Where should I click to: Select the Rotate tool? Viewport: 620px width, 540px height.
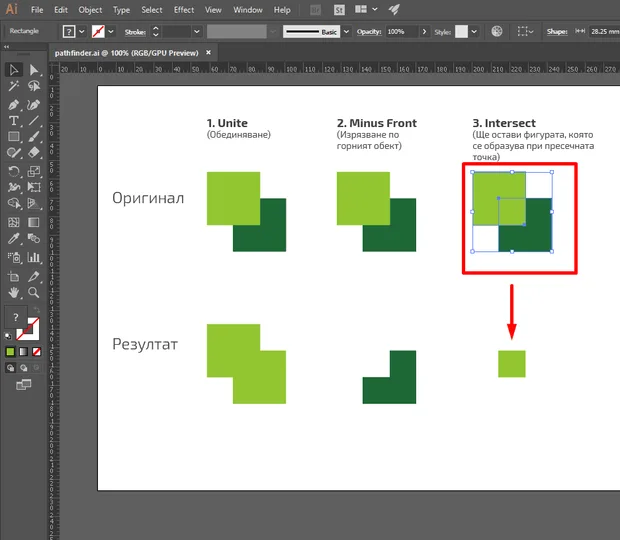click(x=14, y=172)
